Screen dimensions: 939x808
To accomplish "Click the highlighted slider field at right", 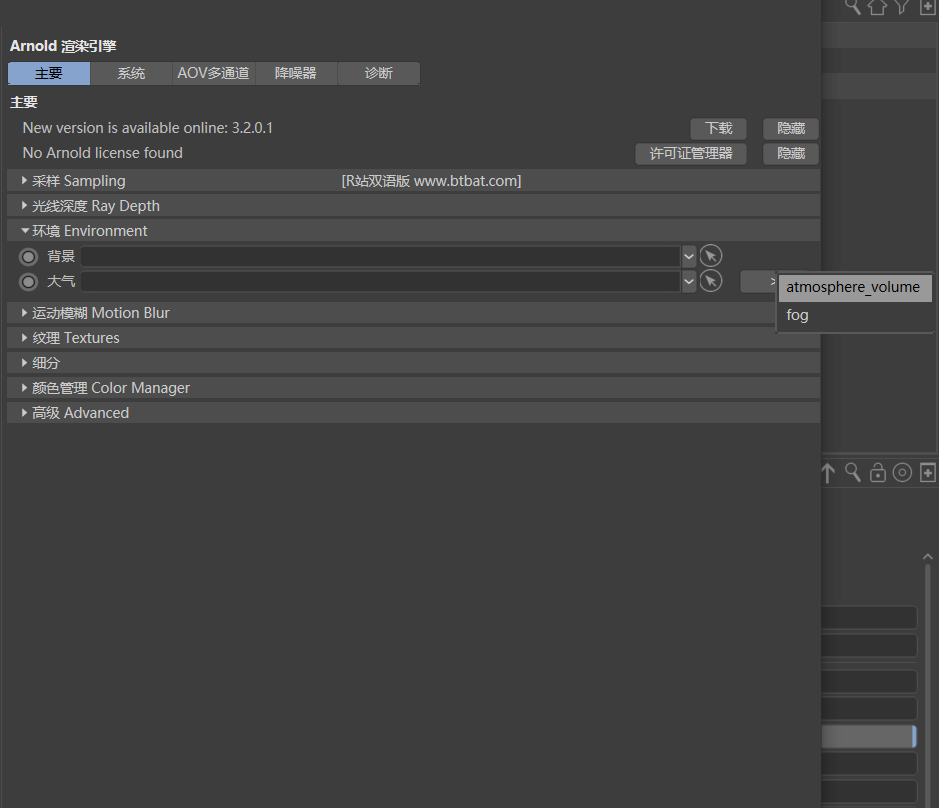I will 869,736.
